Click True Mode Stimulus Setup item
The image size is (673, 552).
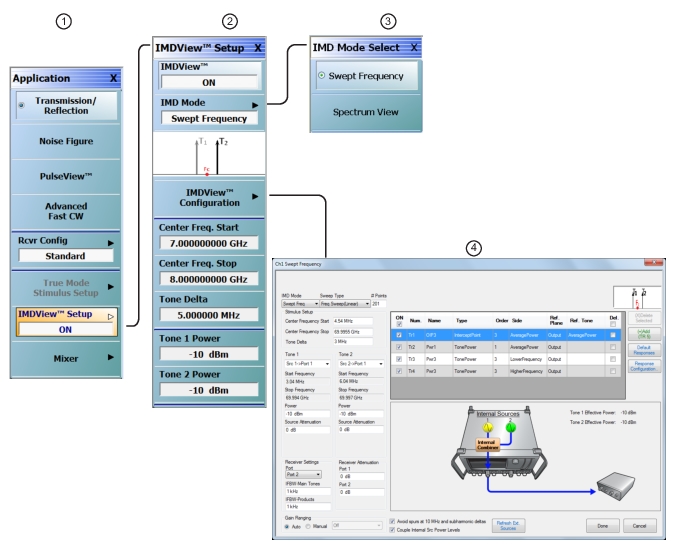coord(66,288)
